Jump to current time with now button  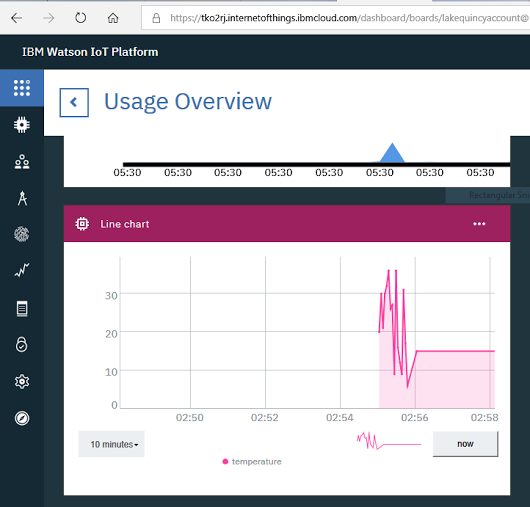465,444
